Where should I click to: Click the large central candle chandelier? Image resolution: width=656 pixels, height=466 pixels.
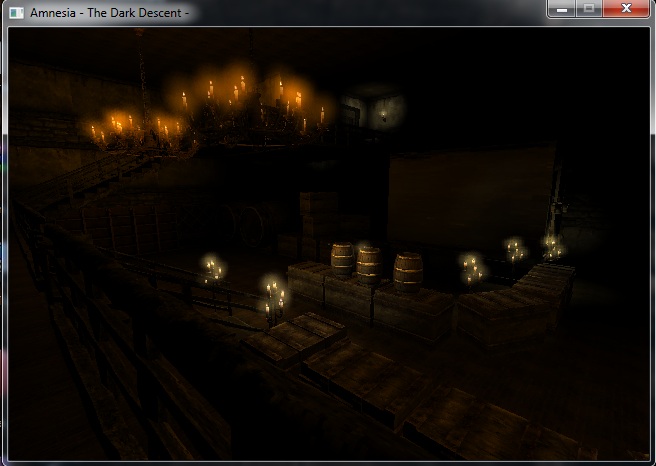[x=250, y=108]
